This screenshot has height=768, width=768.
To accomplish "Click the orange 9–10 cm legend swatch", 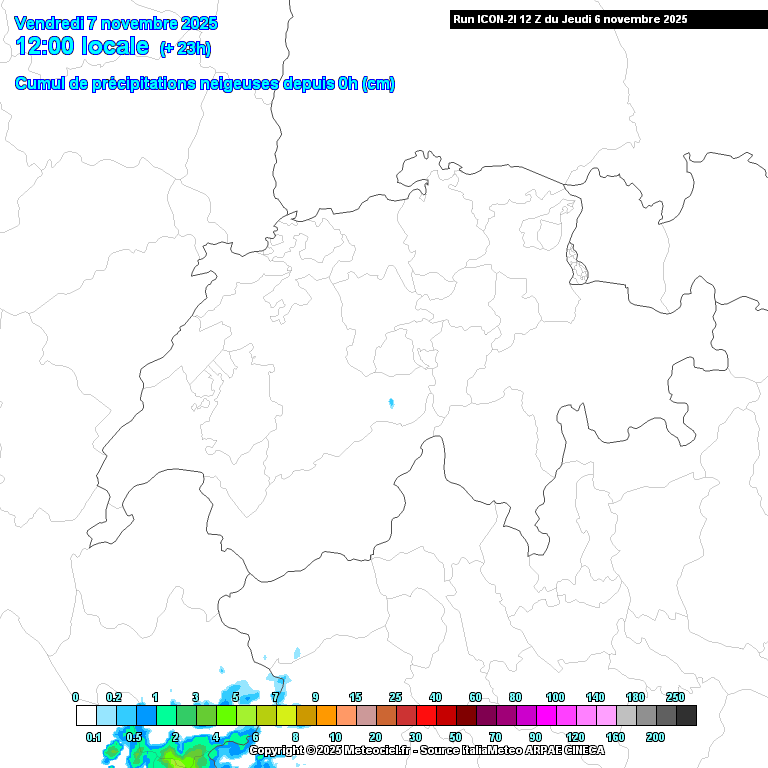I will click(326, 715).
